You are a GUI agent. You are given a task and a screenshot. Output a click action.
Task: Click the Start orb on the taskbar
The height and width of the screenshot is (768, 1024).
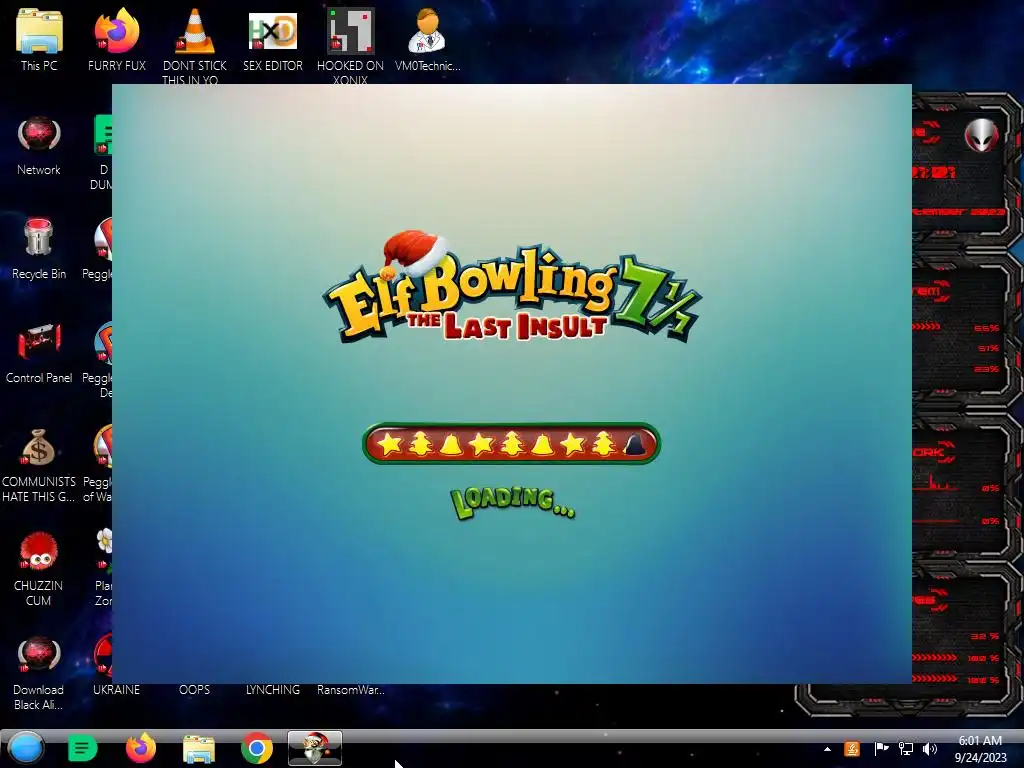pos(26,748)
